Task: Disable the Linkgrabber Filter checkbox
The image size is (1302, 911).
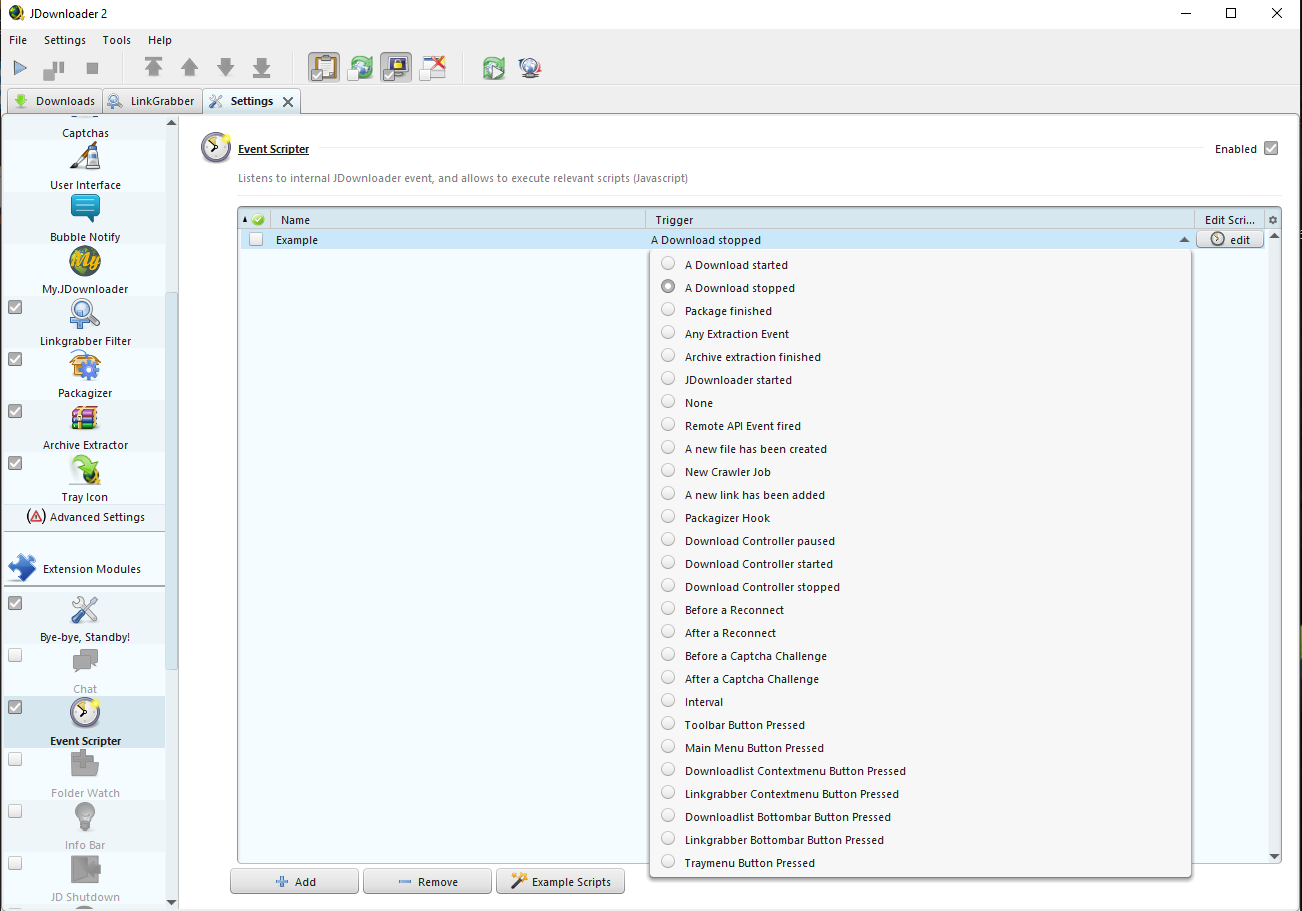Action: tap(15, 307)
